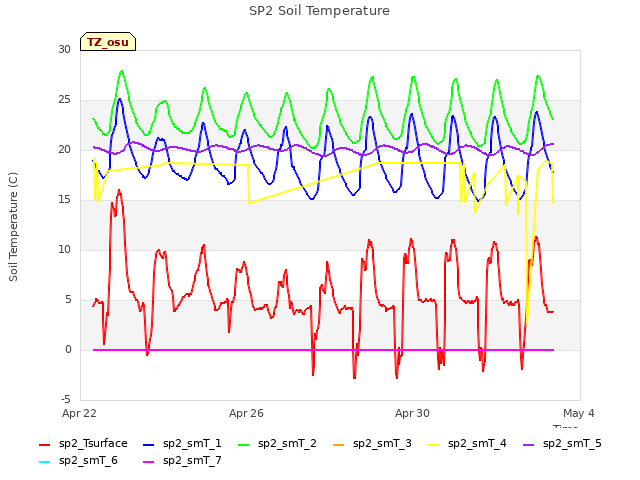
Task: Click the 25 y-axis tick label
Action: 64,100
